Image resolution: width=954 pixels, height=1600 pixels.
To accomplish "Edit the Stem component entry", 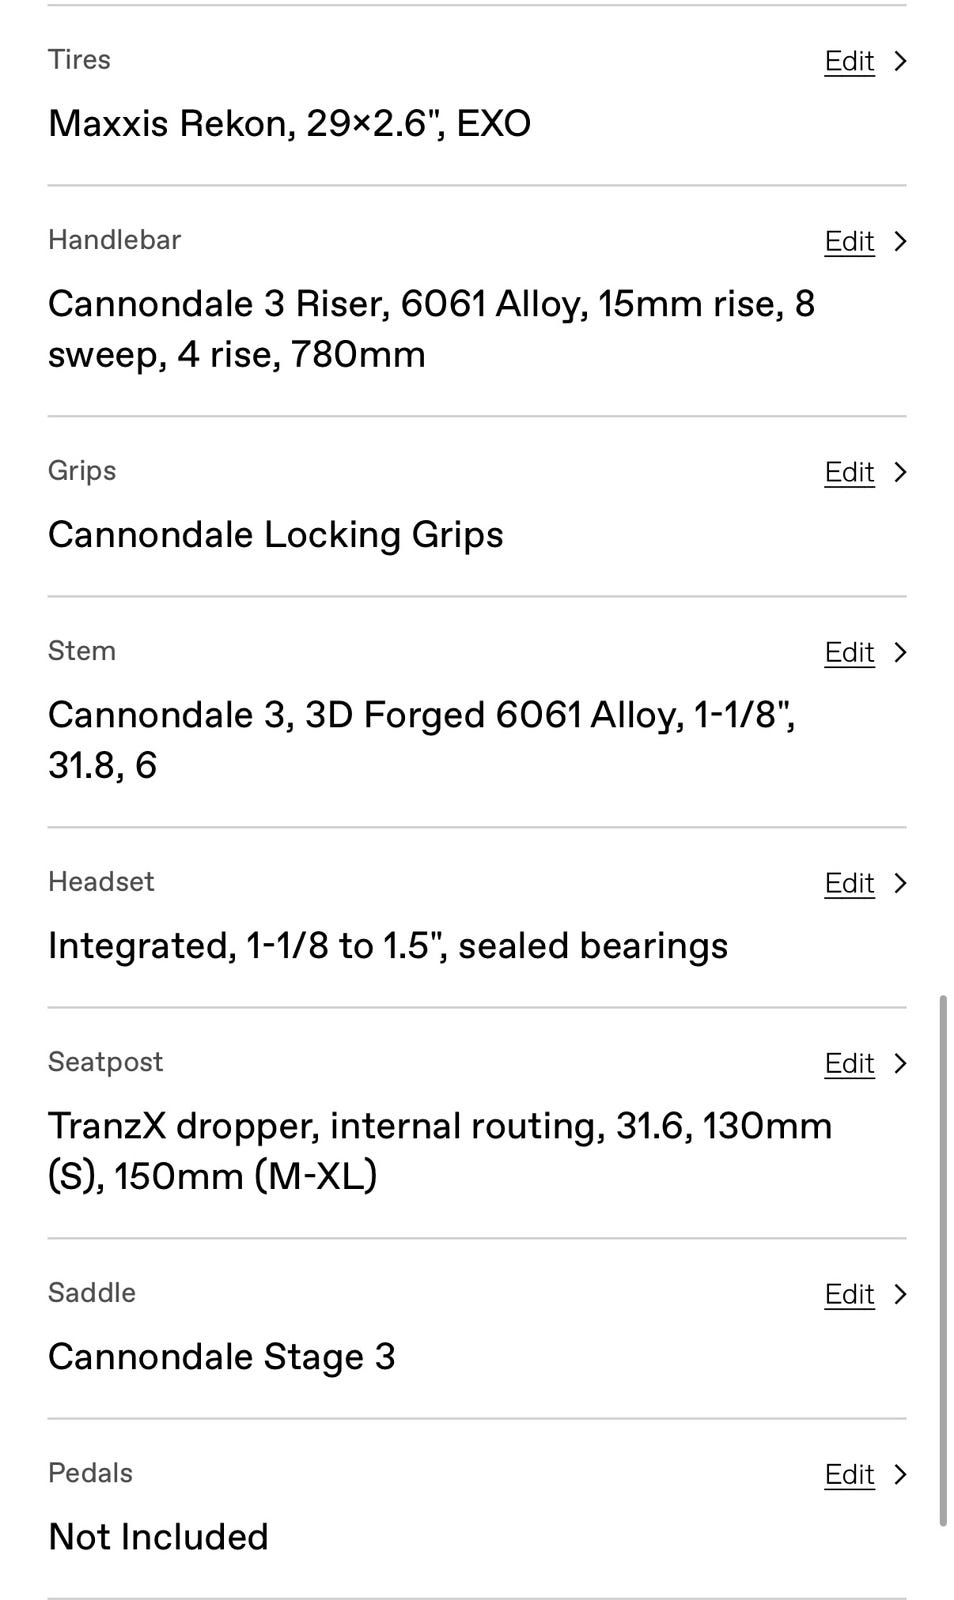I will 849,652.
